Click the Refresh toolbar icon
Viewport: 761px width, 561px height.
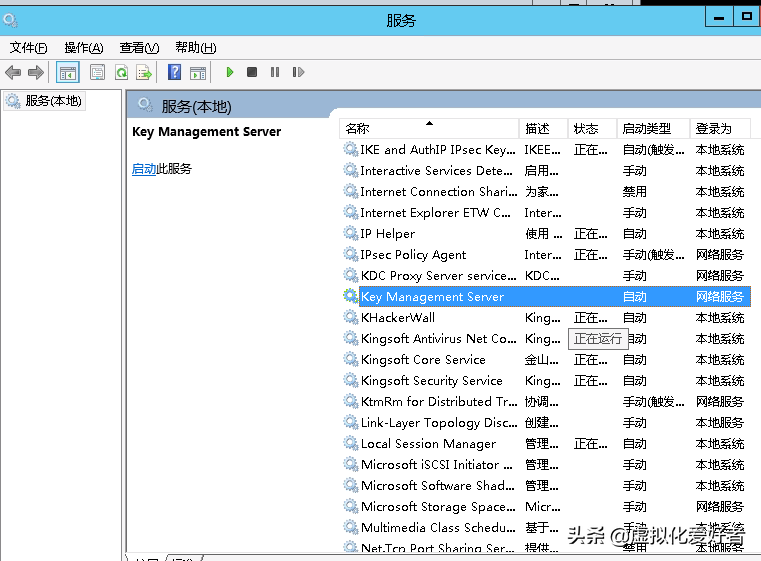121,73
